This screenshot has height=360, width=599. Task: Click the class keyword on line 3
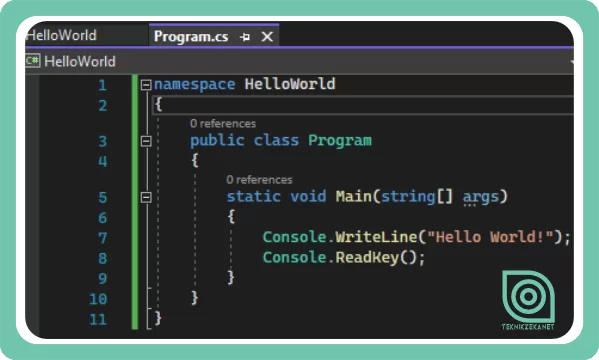point(276,140)
